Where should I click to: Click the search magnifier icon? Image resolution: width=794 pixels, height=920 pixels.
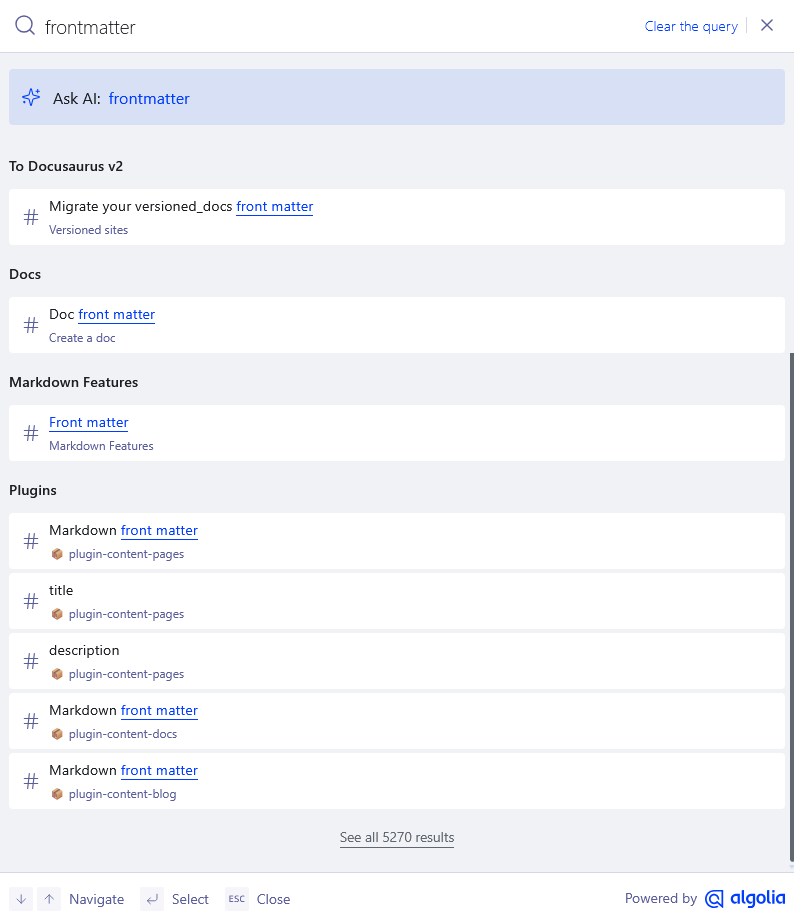click(25, 26)
